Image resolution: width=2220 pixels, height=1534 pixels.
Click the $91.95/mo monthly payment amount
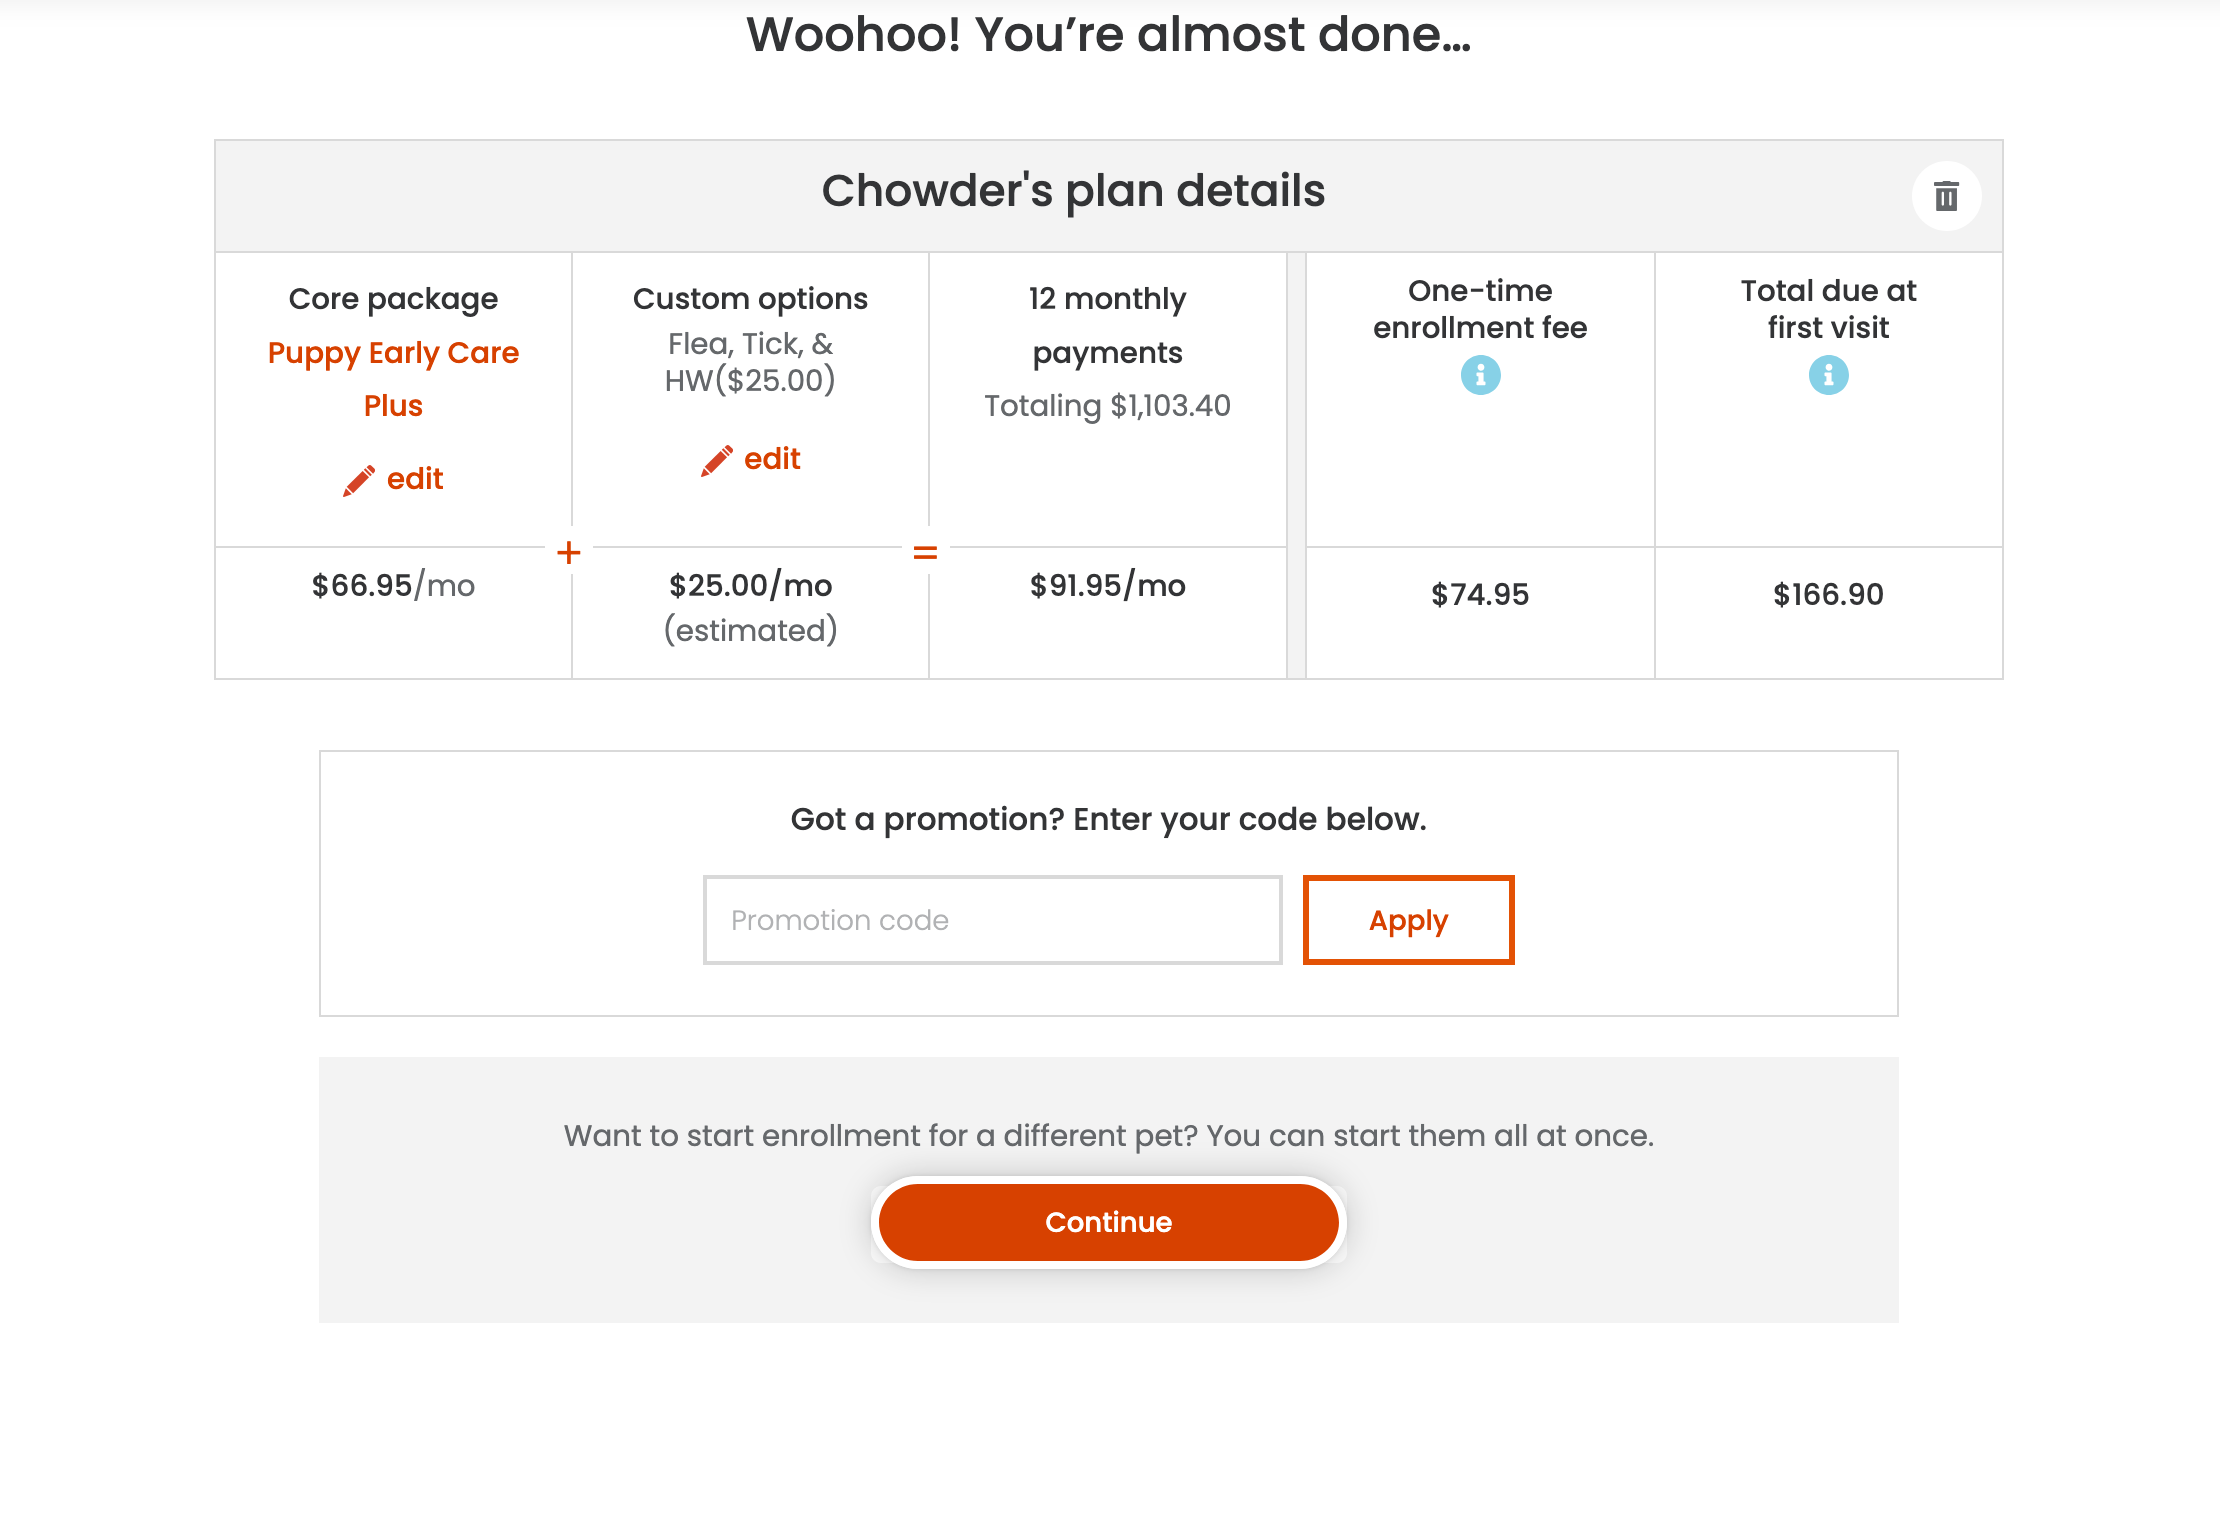point(1107,585)
